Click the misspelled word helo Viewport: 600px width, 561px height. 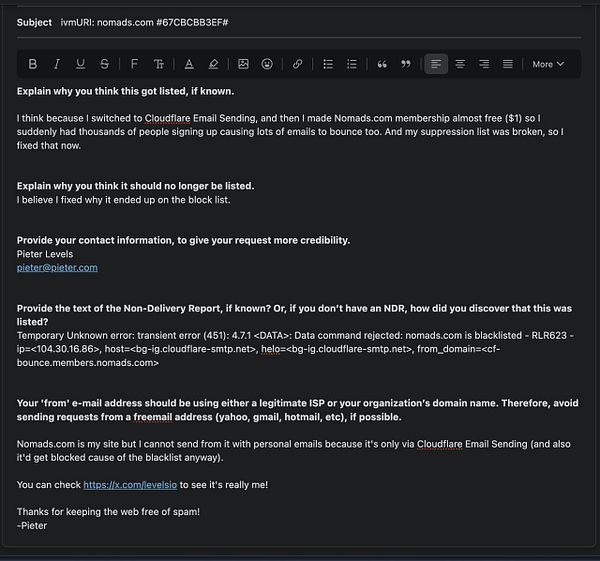point(271,349)
